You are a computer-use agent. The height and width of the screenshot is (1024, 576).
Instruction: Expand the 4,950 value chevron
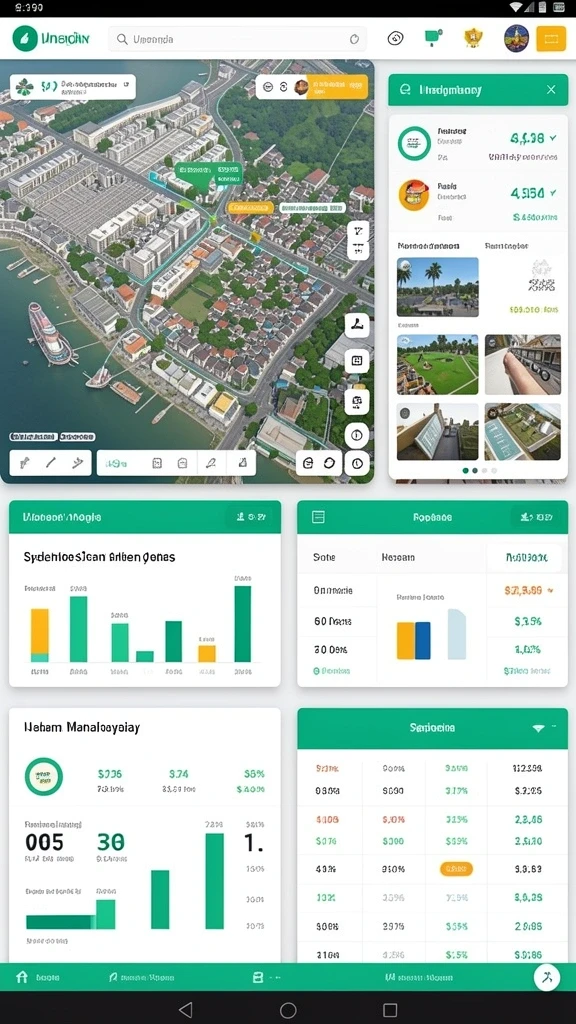(553, 193)
